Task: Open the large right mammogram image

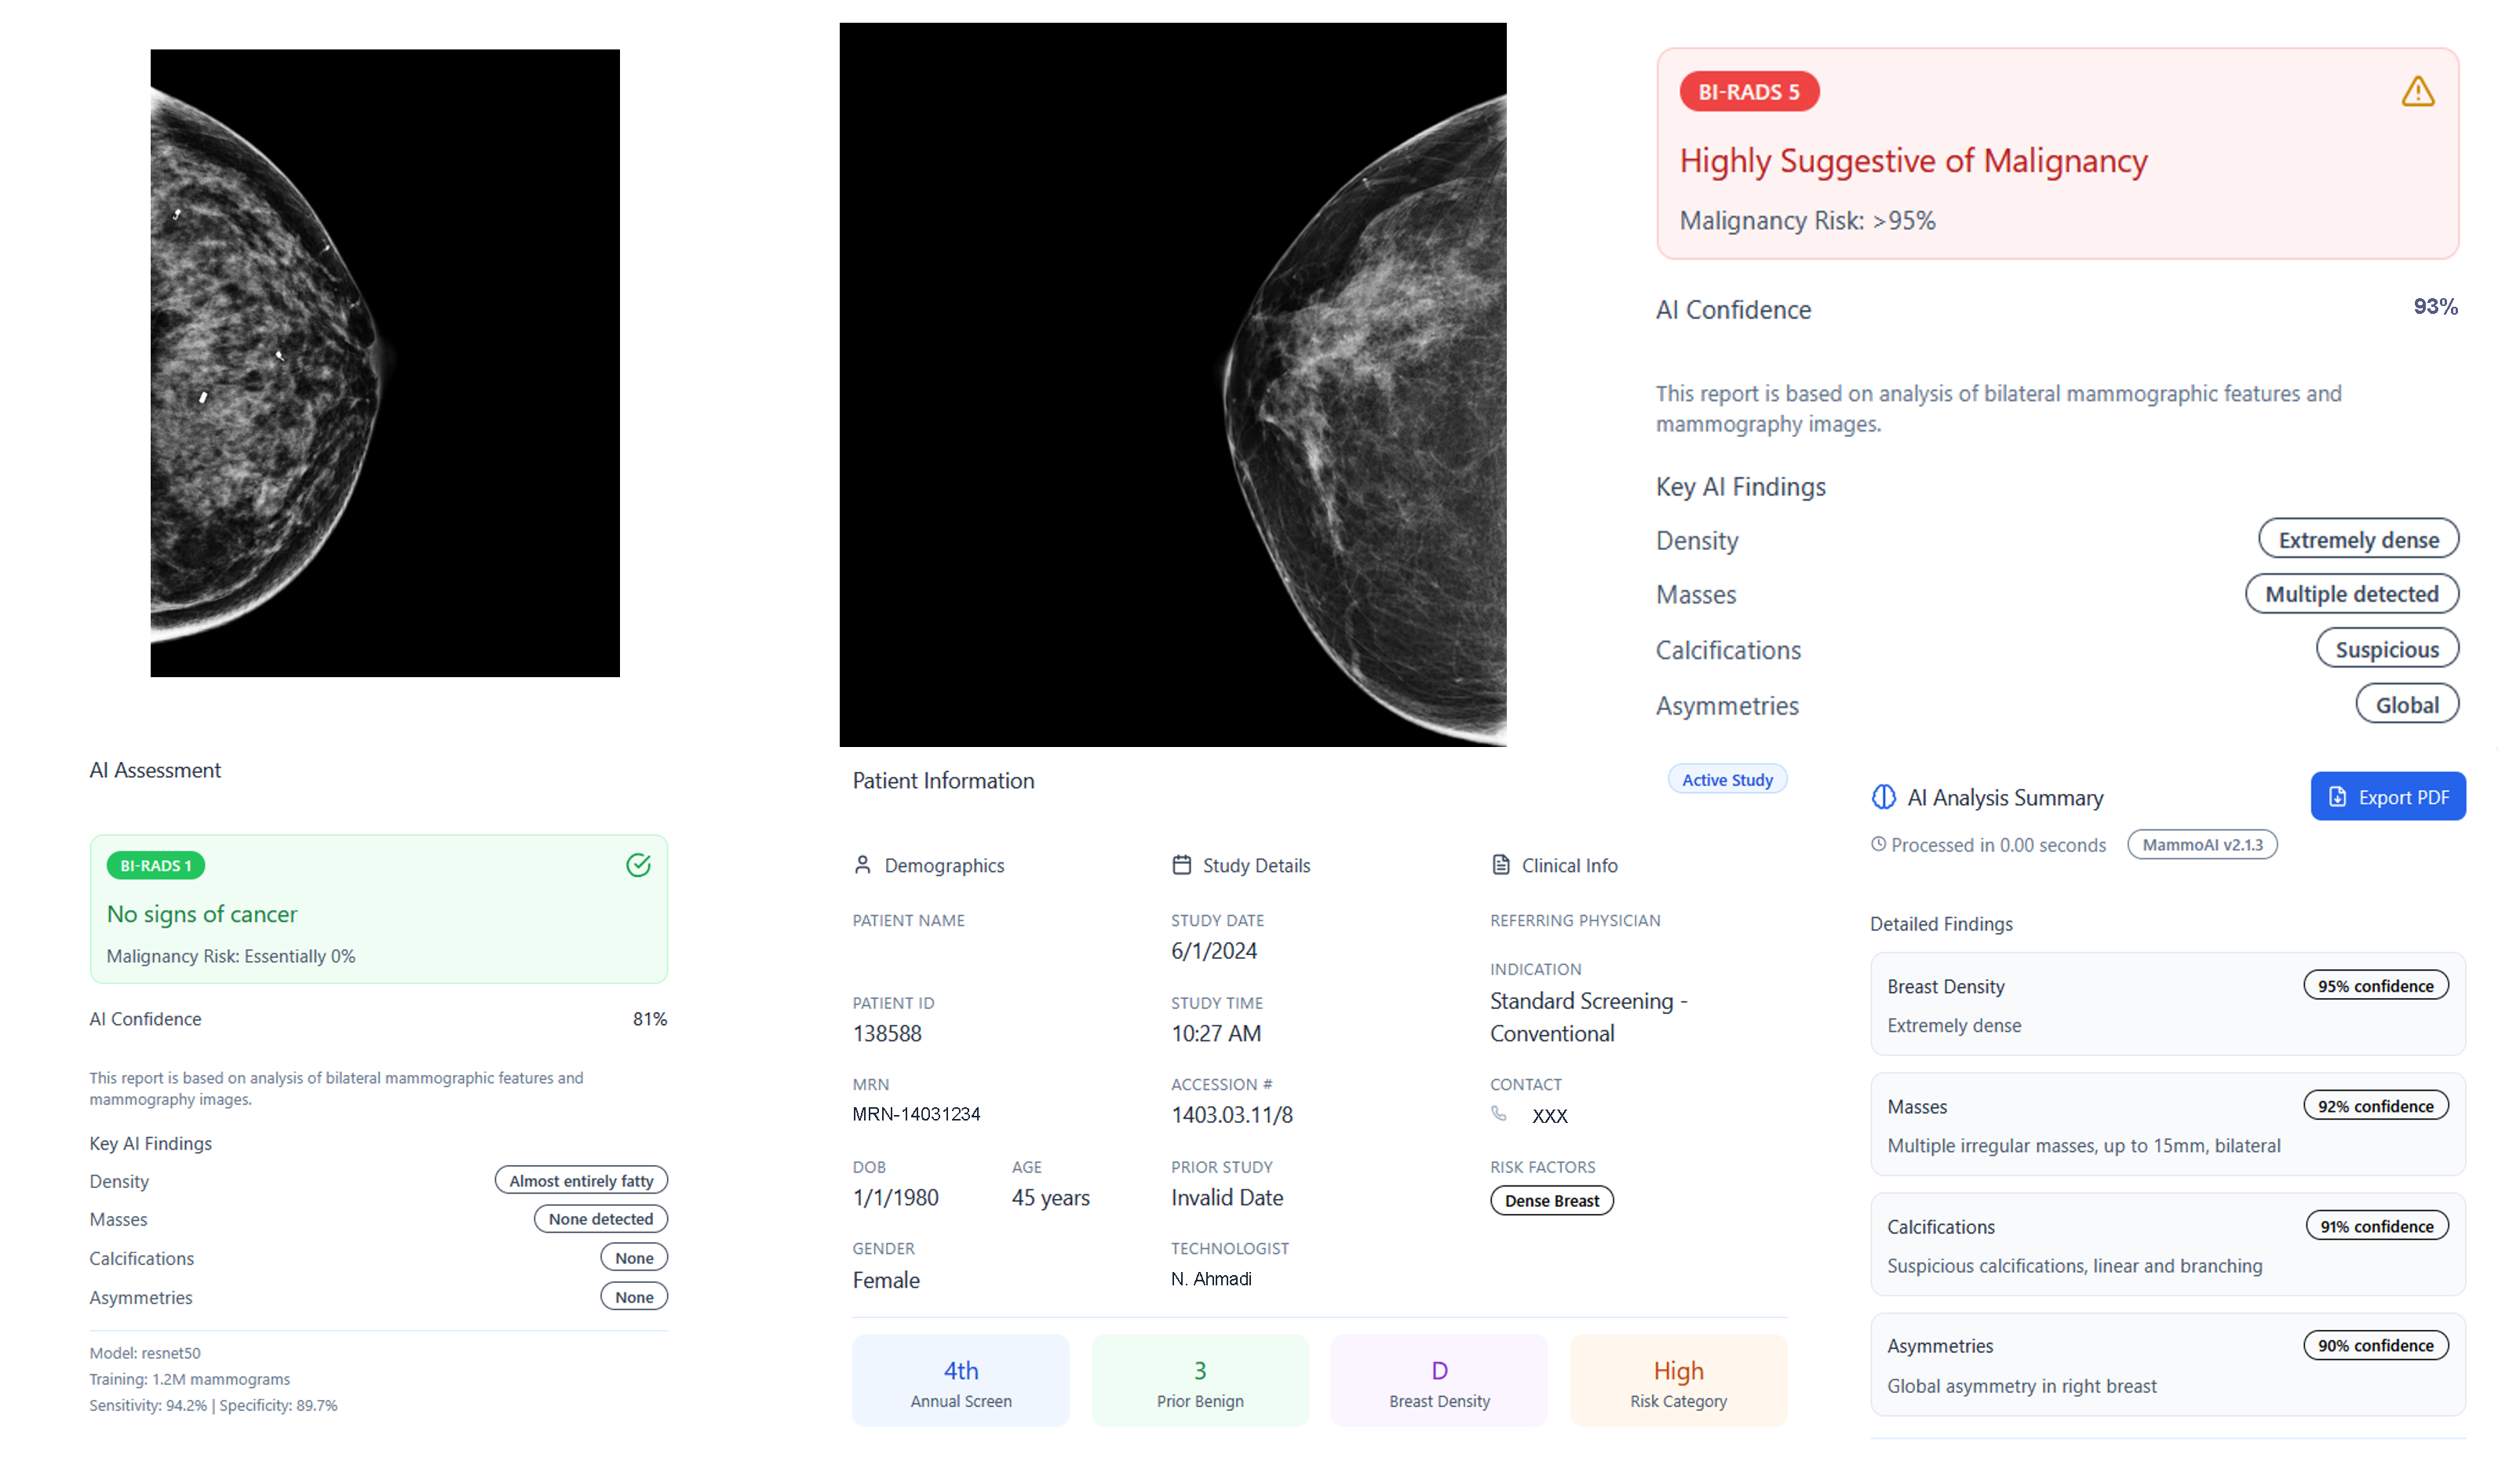Action: click(1172, 385)
